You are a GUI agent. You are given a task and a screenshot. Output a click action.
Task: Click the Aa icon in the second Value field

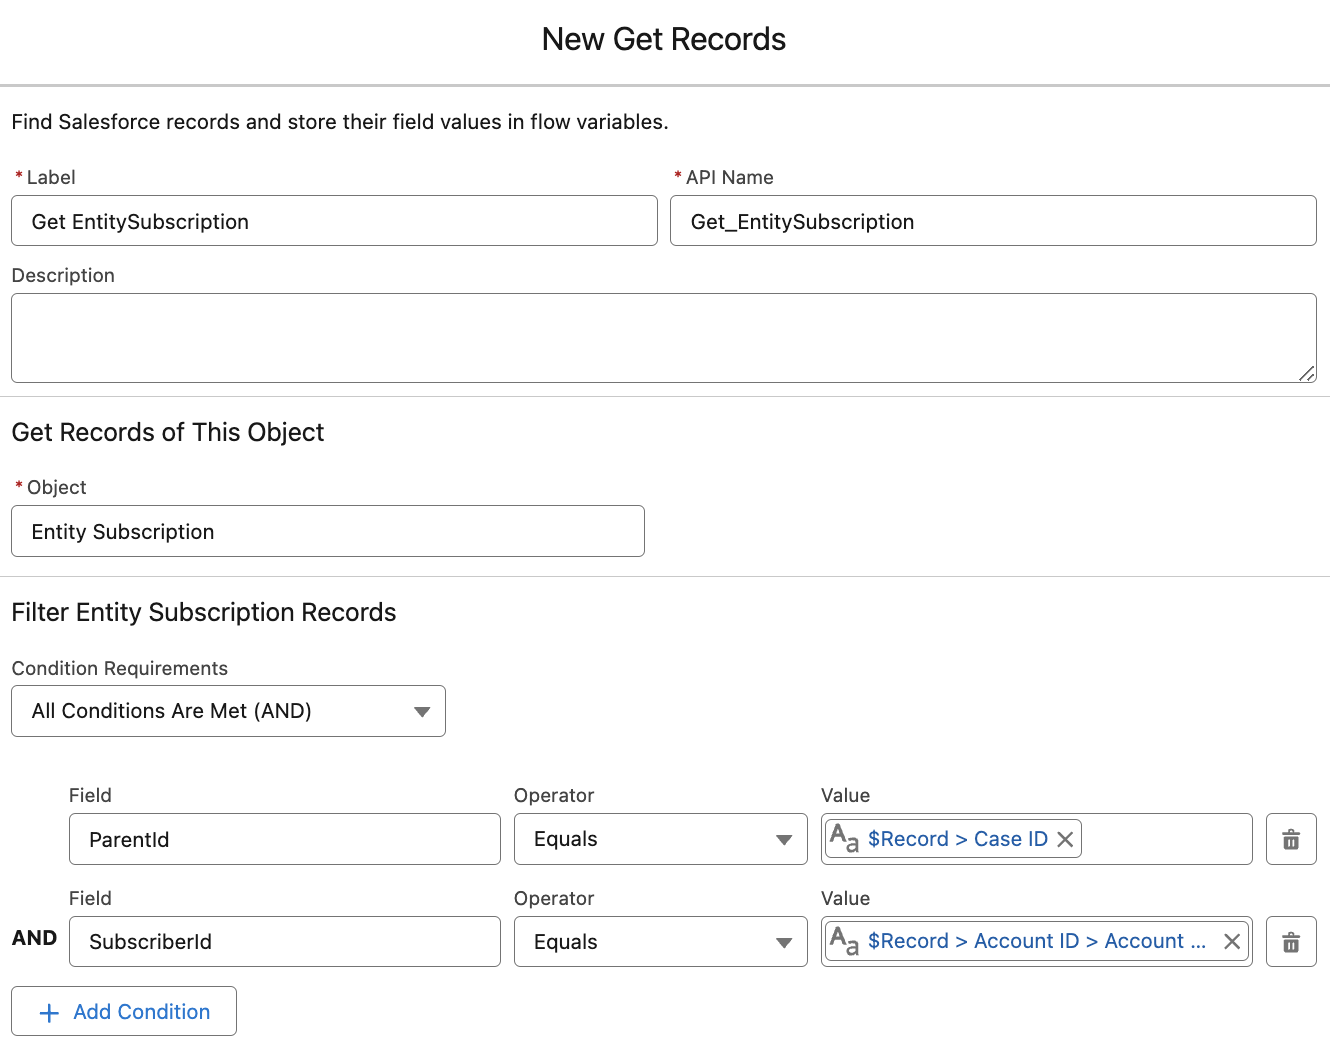pos(844,941)
